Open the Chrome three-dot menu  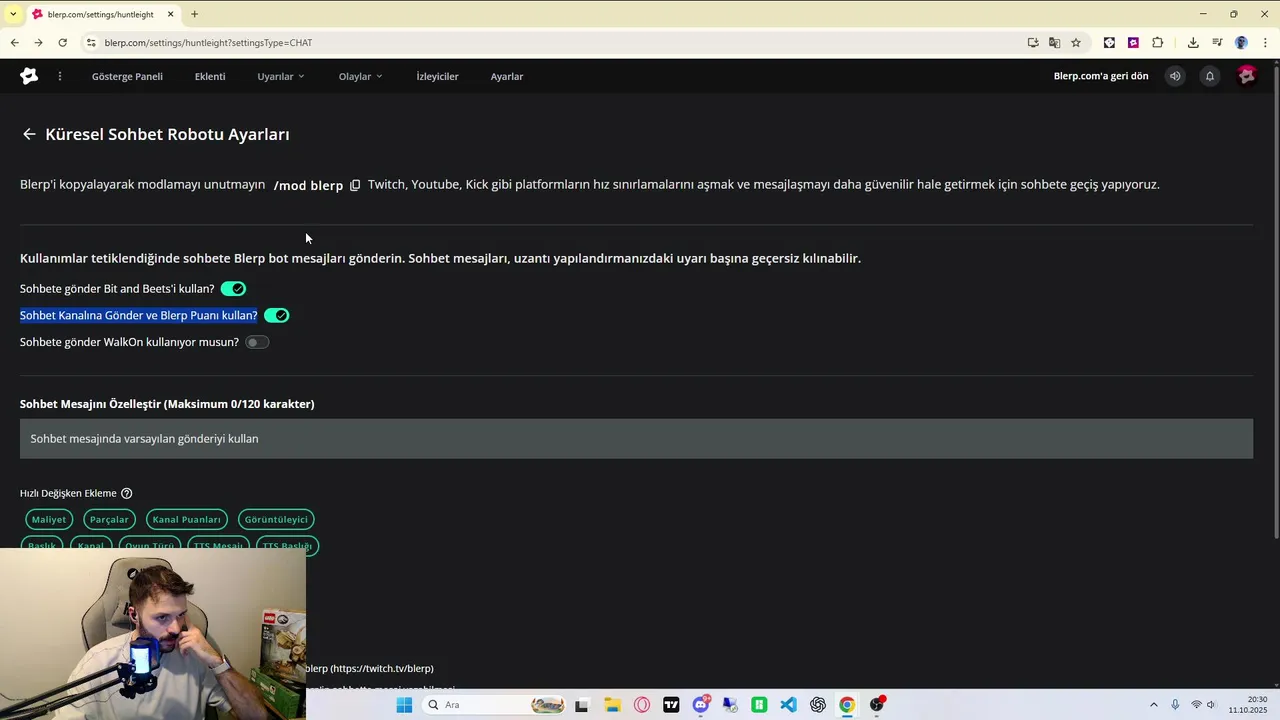coord(1266,43)
